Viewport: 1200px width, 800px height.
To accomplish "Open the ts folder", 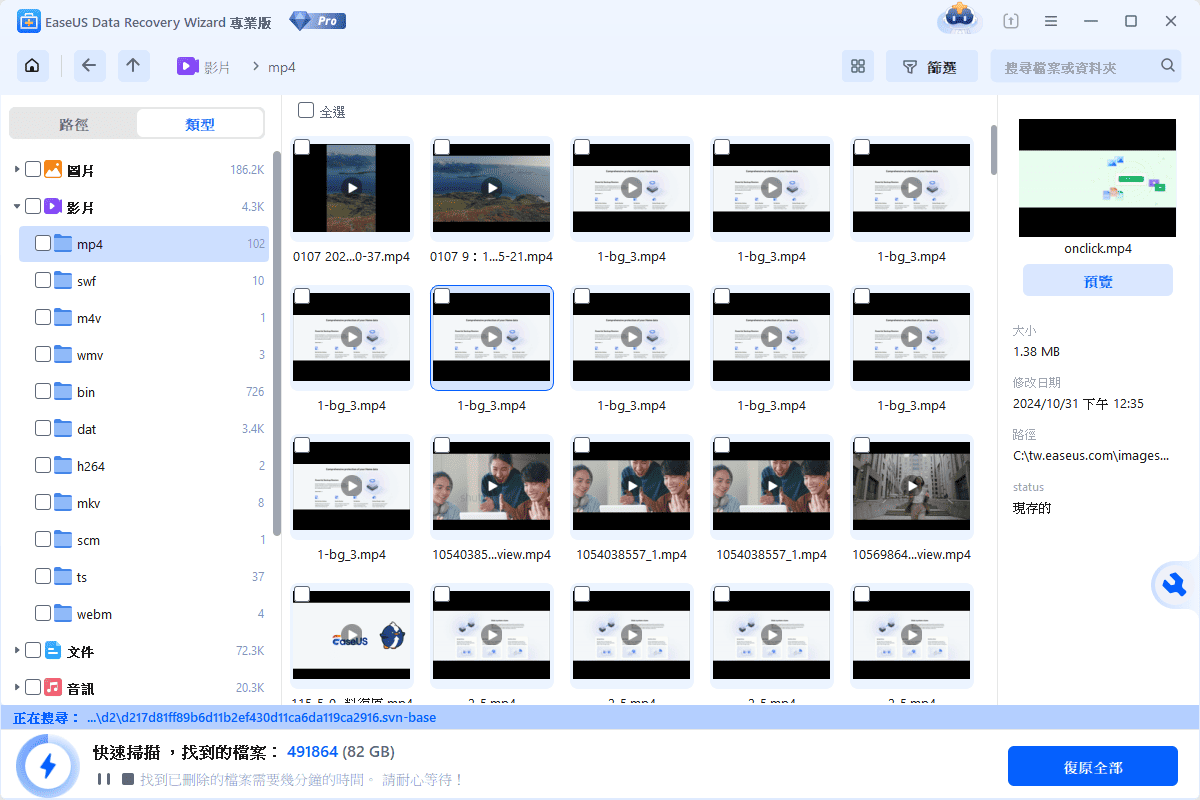I will pos(144,576).
